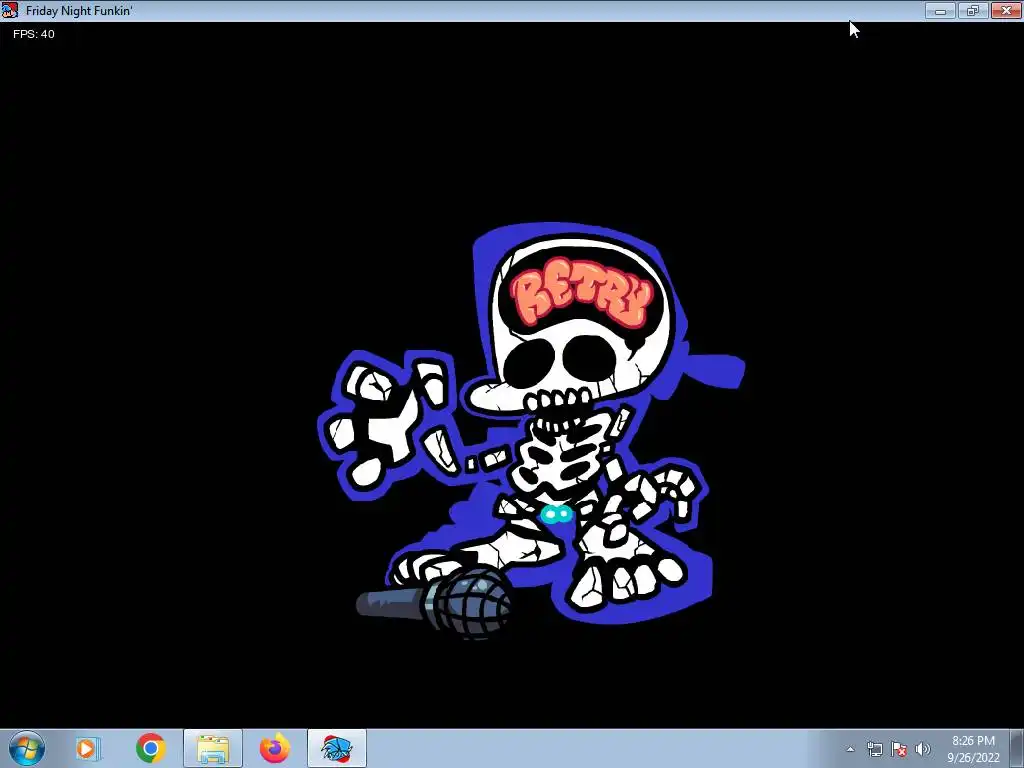This screenshot has height=768, width=1024.
Task: Click the FPS: 40 counter text
Action: point(34,34)
